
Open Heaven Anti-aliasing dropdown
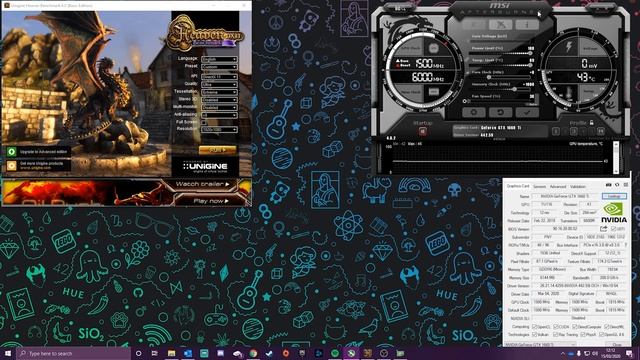(x=219, y=115)
